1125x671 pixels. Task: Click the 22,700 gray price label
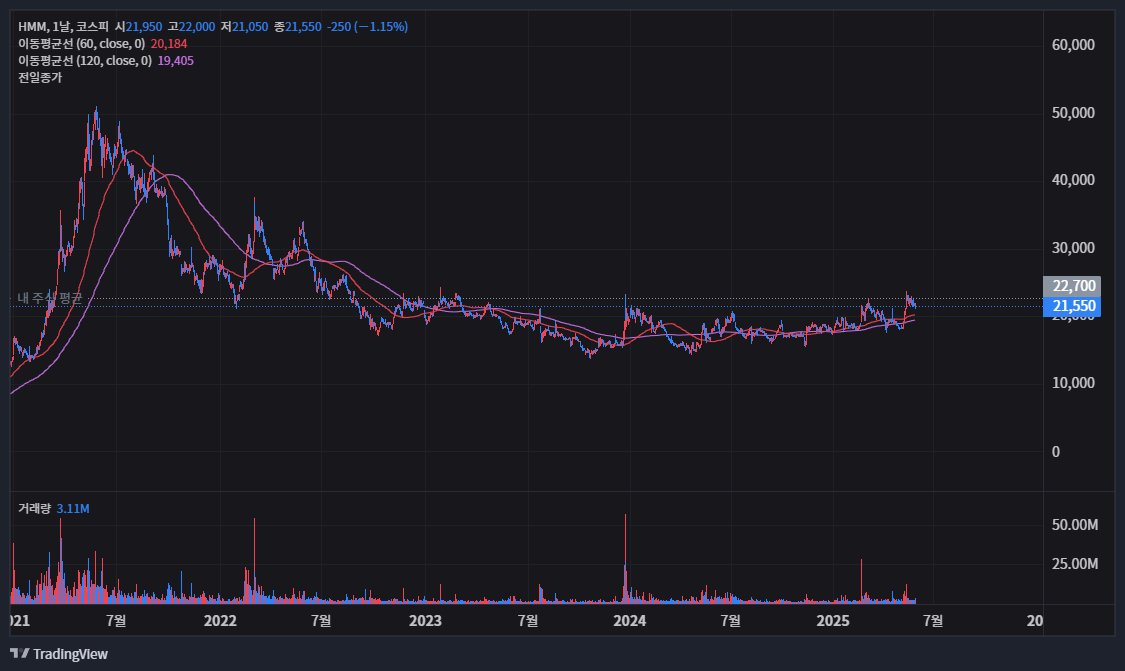1073,286
